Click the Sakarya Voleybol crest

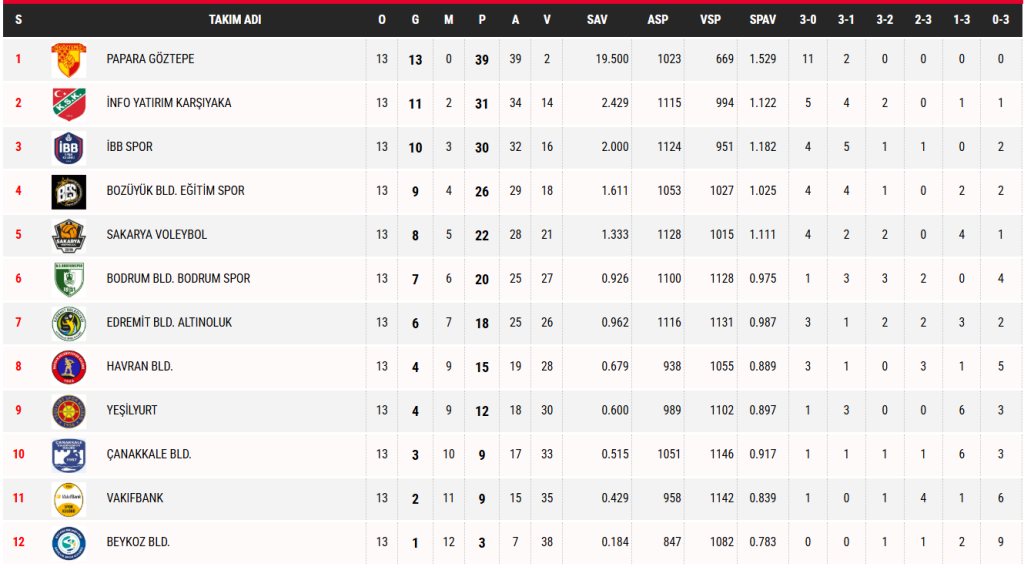(x=69, y=235)
